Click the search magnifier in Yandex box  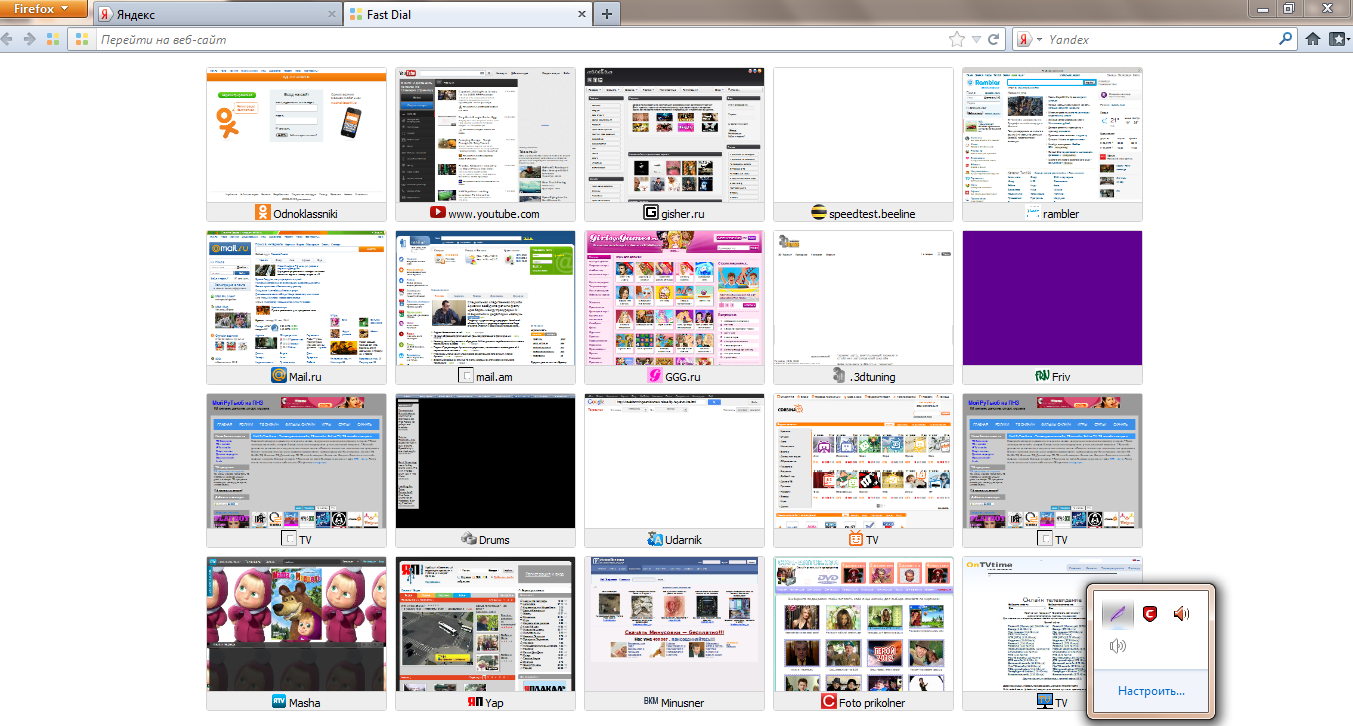click(x=1286, y=40)
